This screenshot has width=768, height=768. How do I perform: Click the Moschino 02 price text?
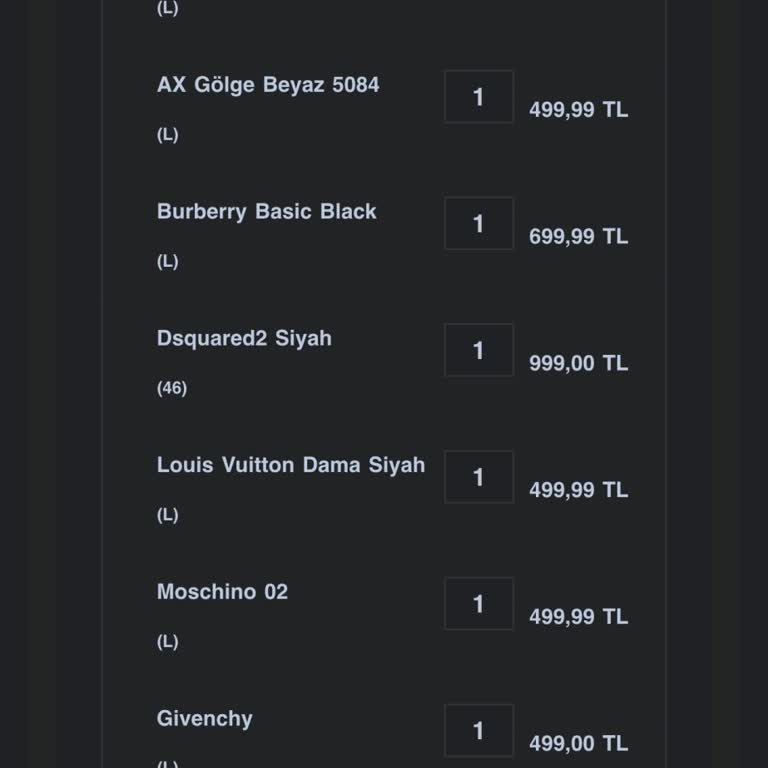tap(578, 617)
